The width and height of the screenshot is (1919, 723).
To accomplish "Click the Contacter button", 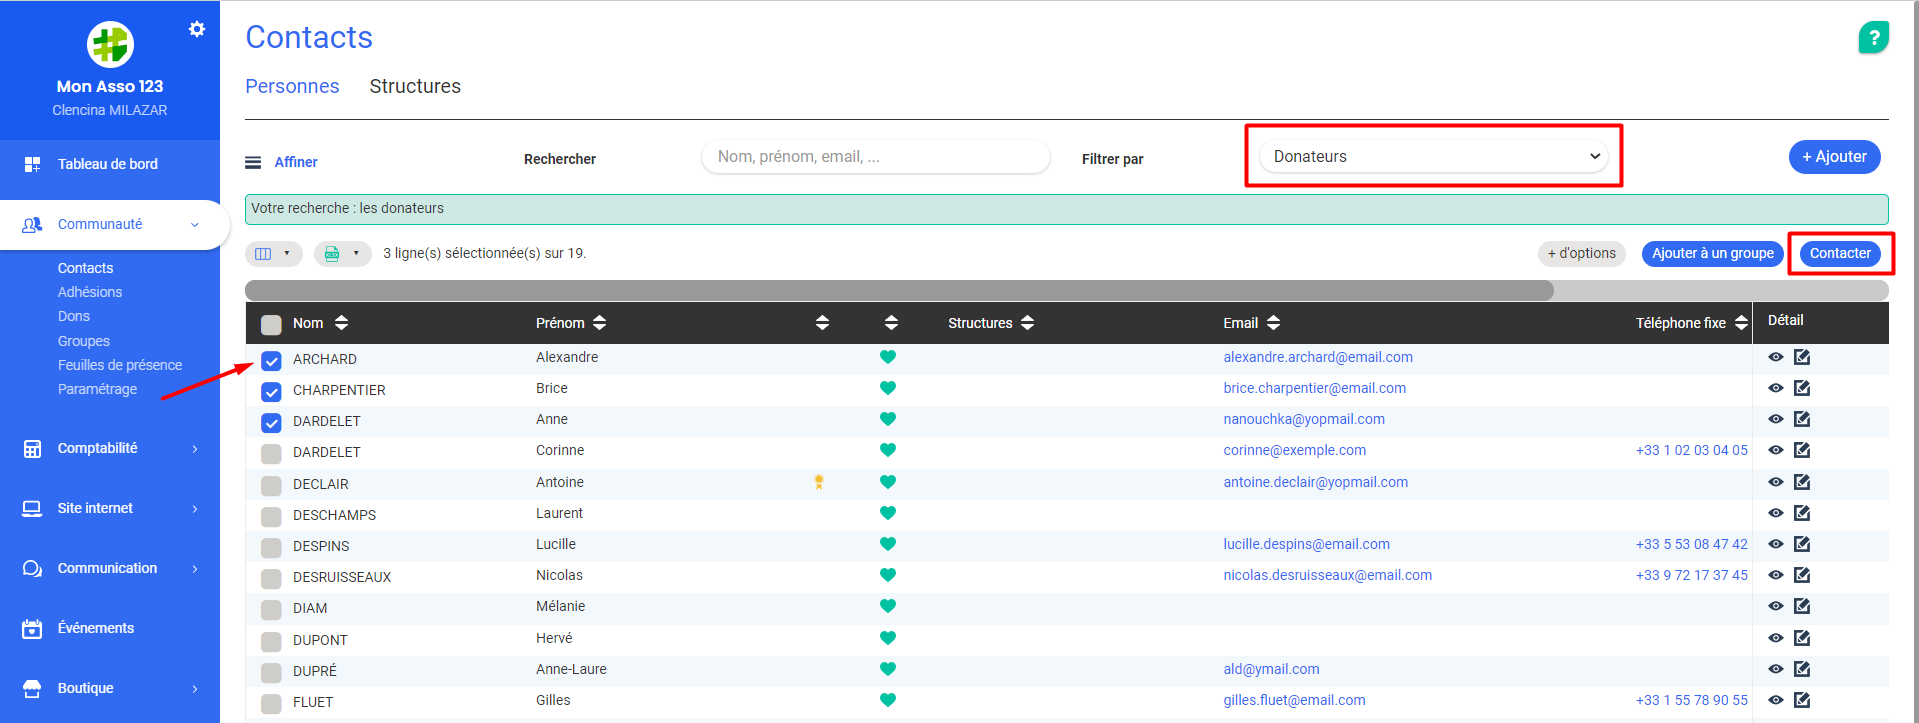I will coord(1840,253).
